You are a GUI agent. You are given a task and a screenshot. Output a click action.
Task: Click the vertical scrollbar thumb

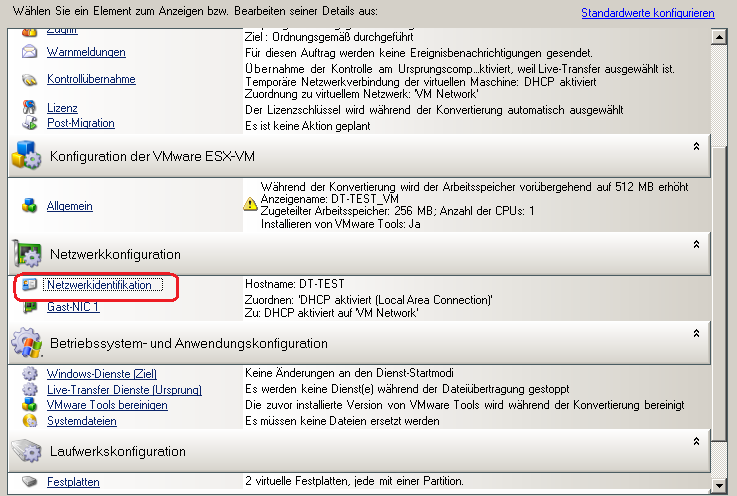(x=719, y=294)
